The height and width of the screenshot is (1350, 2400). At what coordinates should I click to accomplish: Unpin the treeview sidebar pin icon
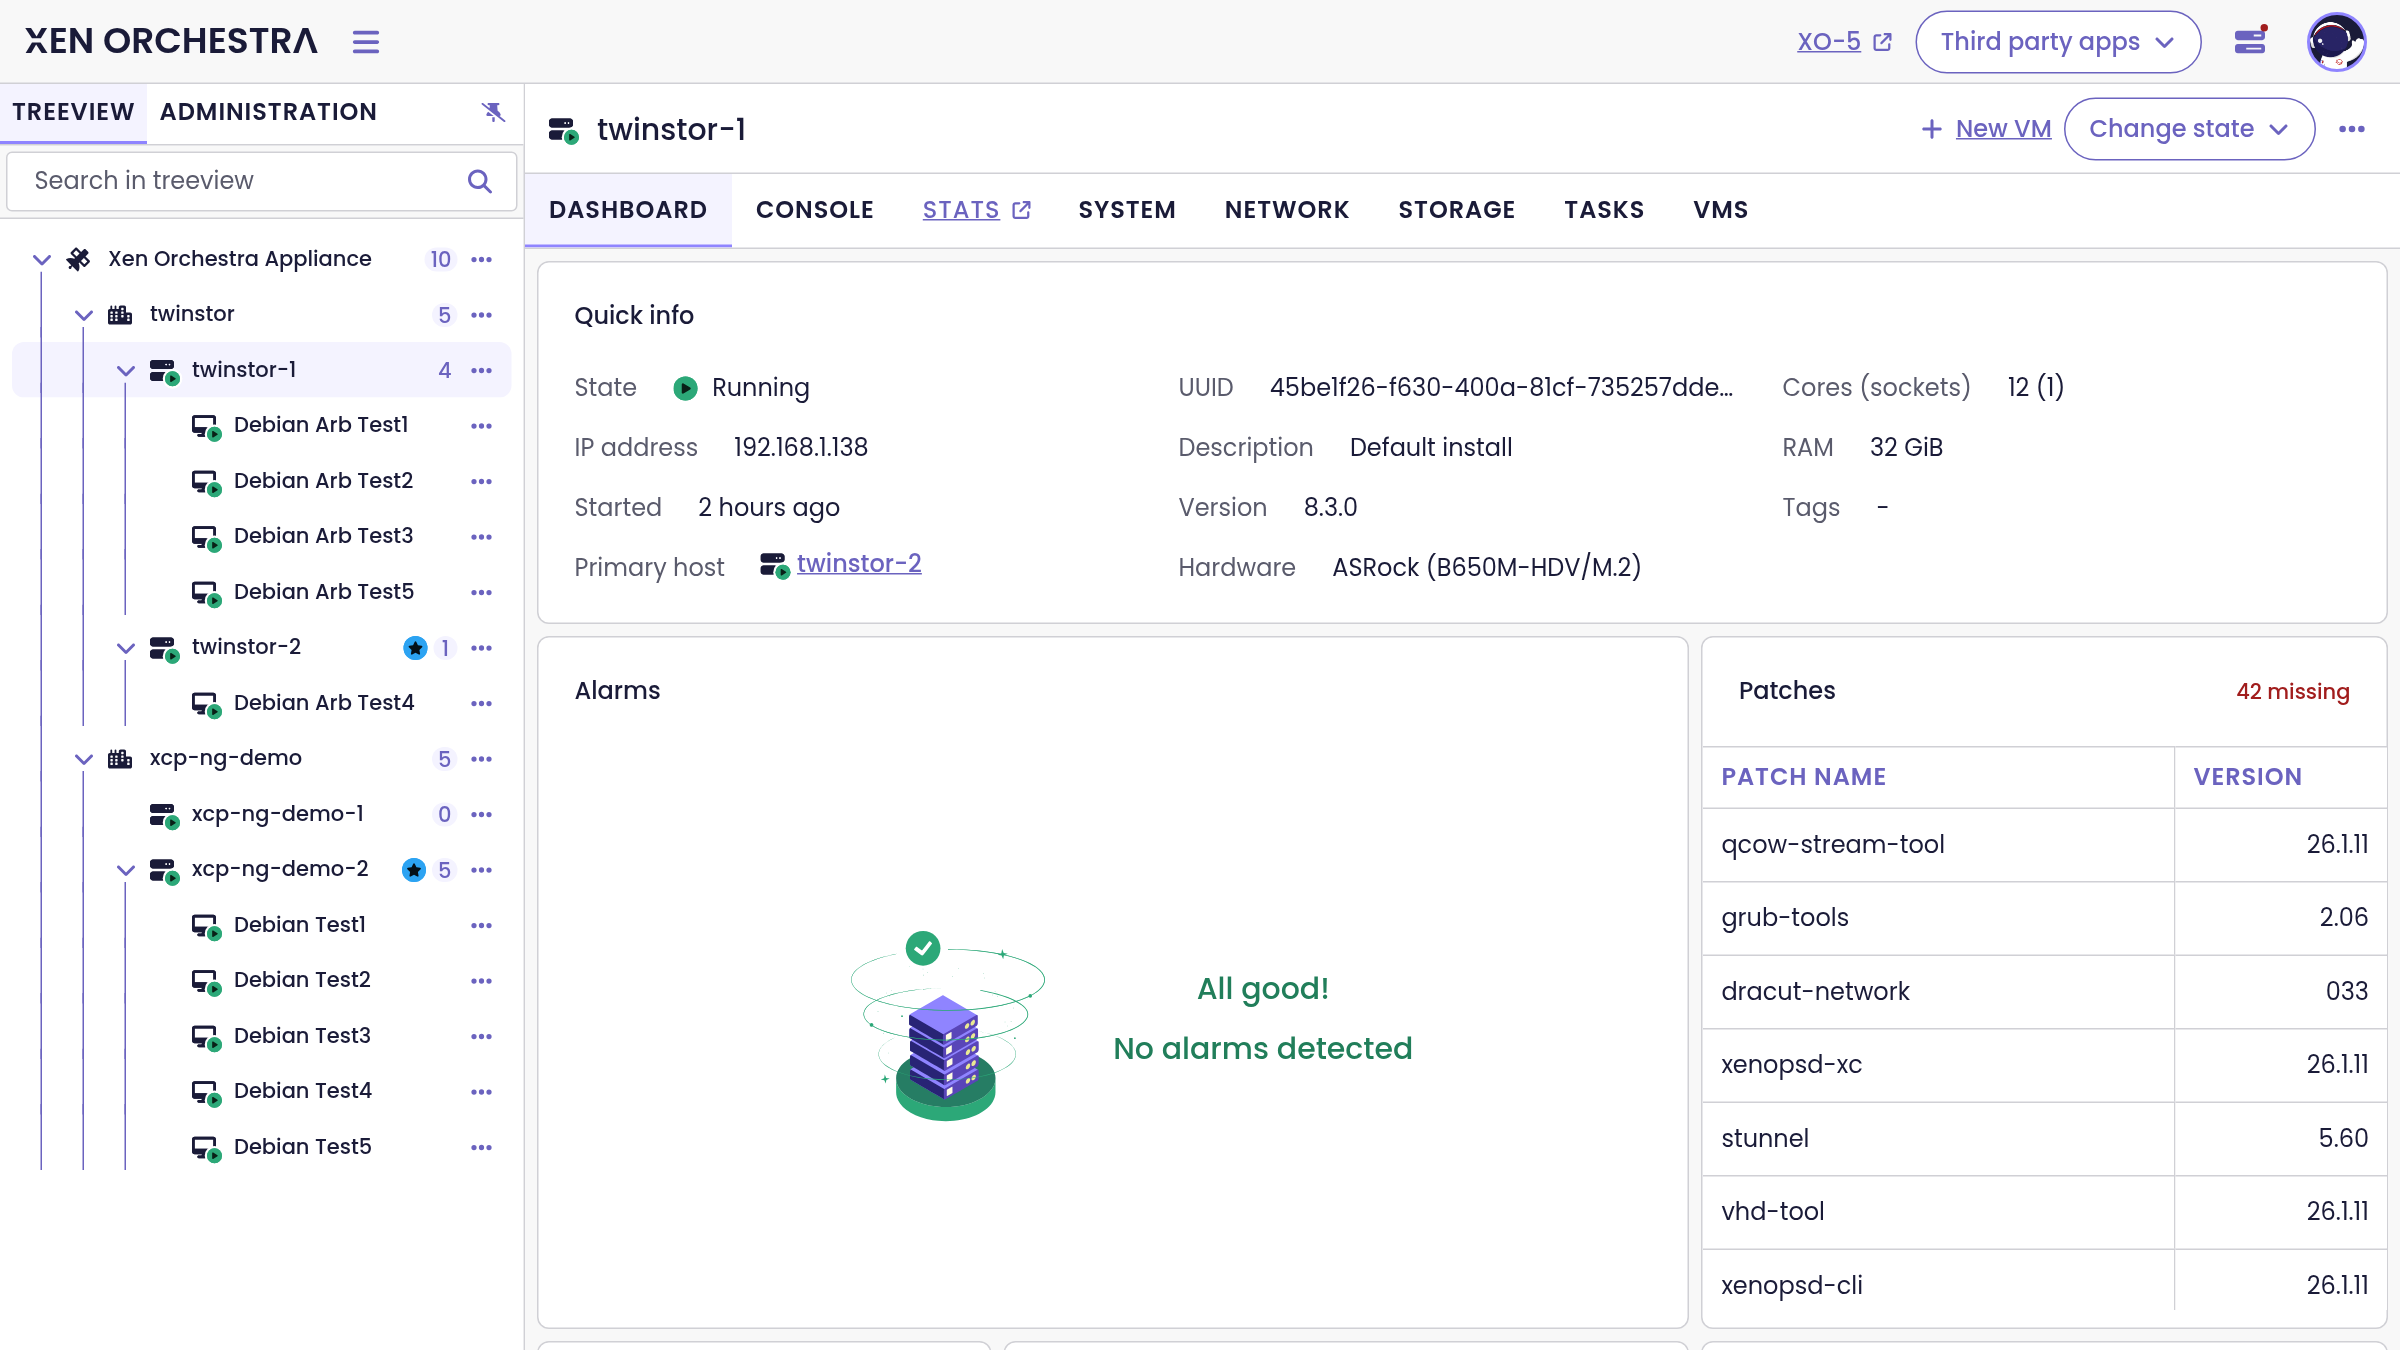[493, 112]
